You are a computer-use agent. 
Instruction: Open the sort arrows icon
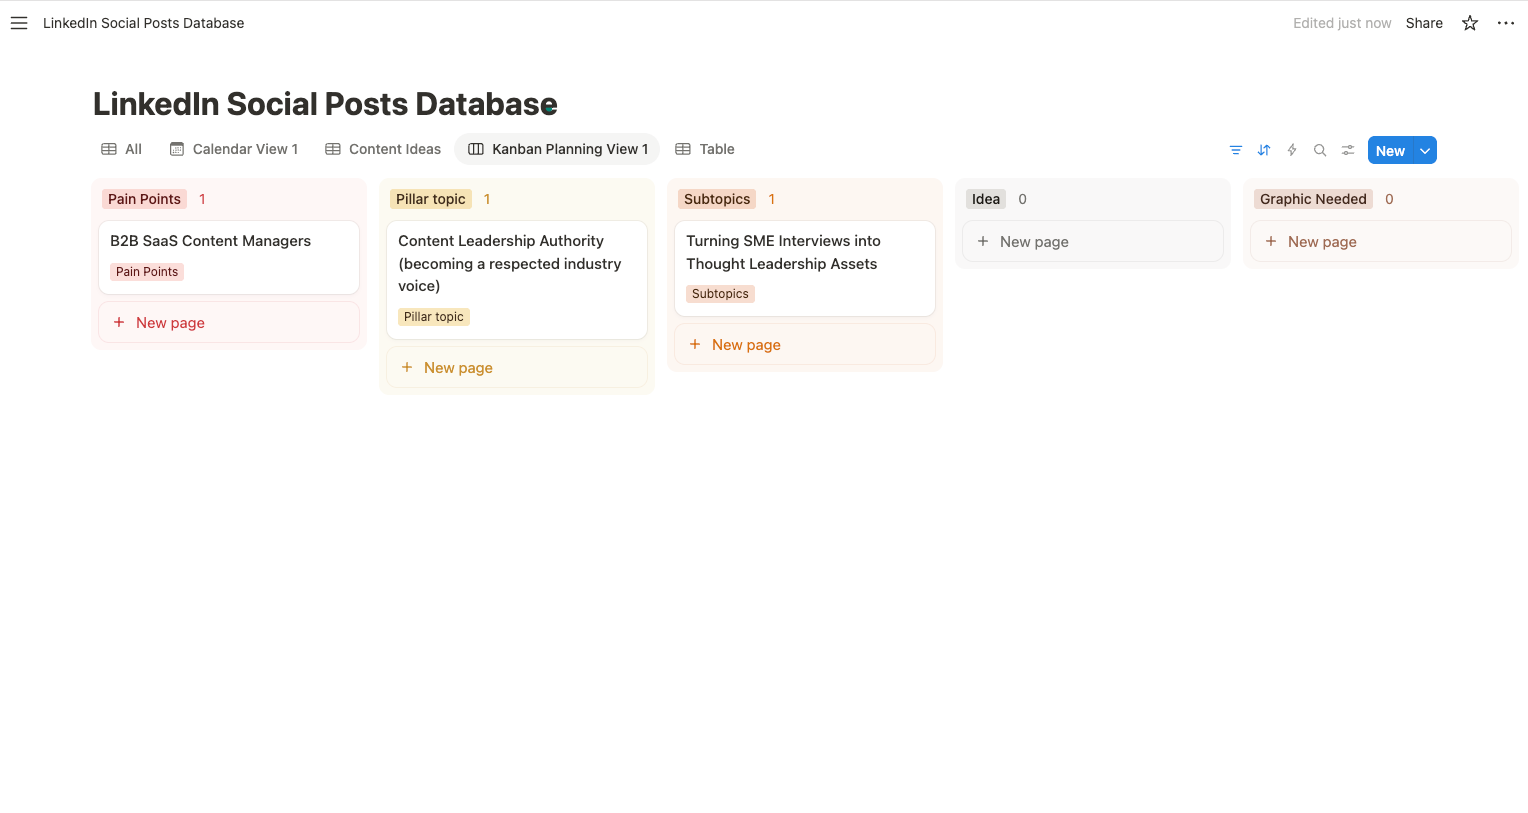1264,150
